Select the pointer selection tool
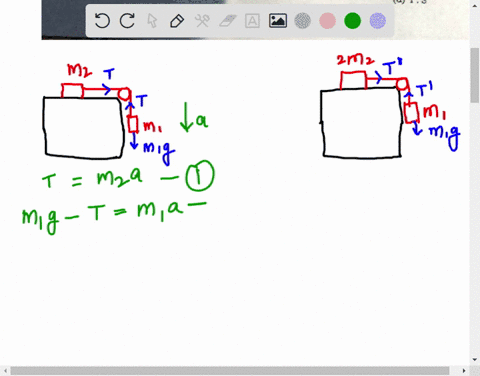 [x=152, y=21]
